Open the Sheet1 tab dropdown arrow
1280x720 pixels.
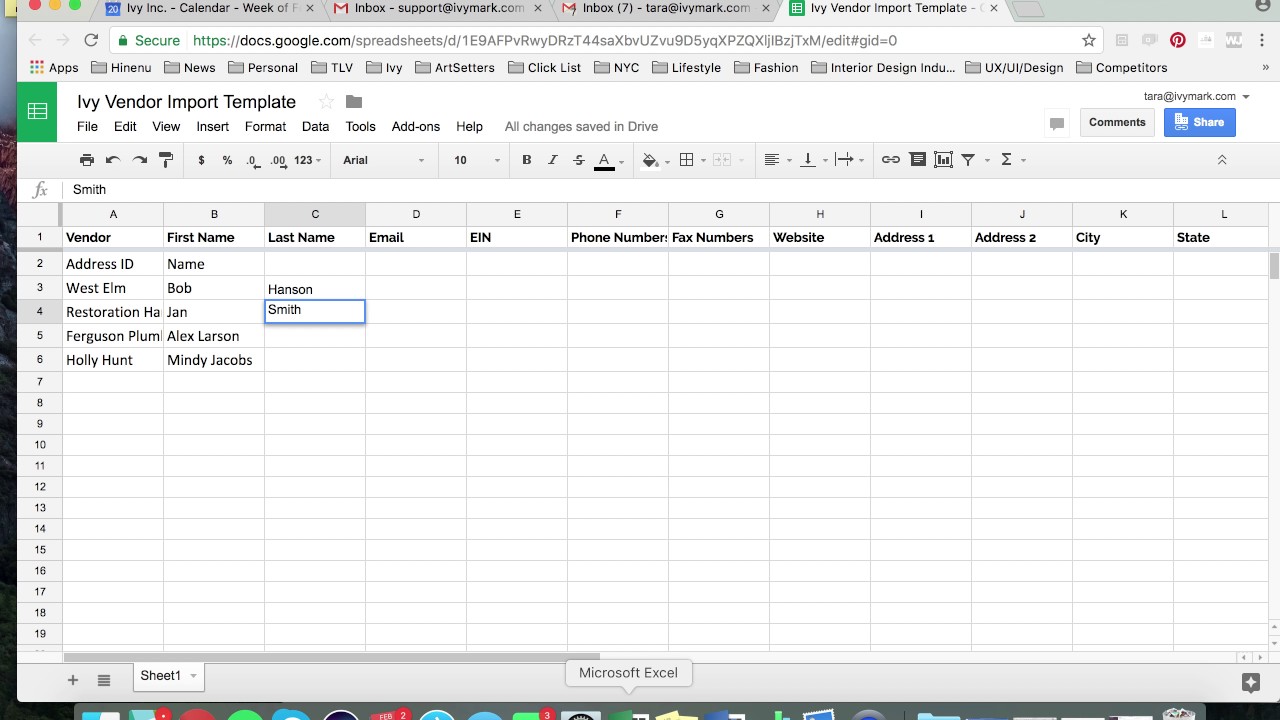click(x=193, y=676)
